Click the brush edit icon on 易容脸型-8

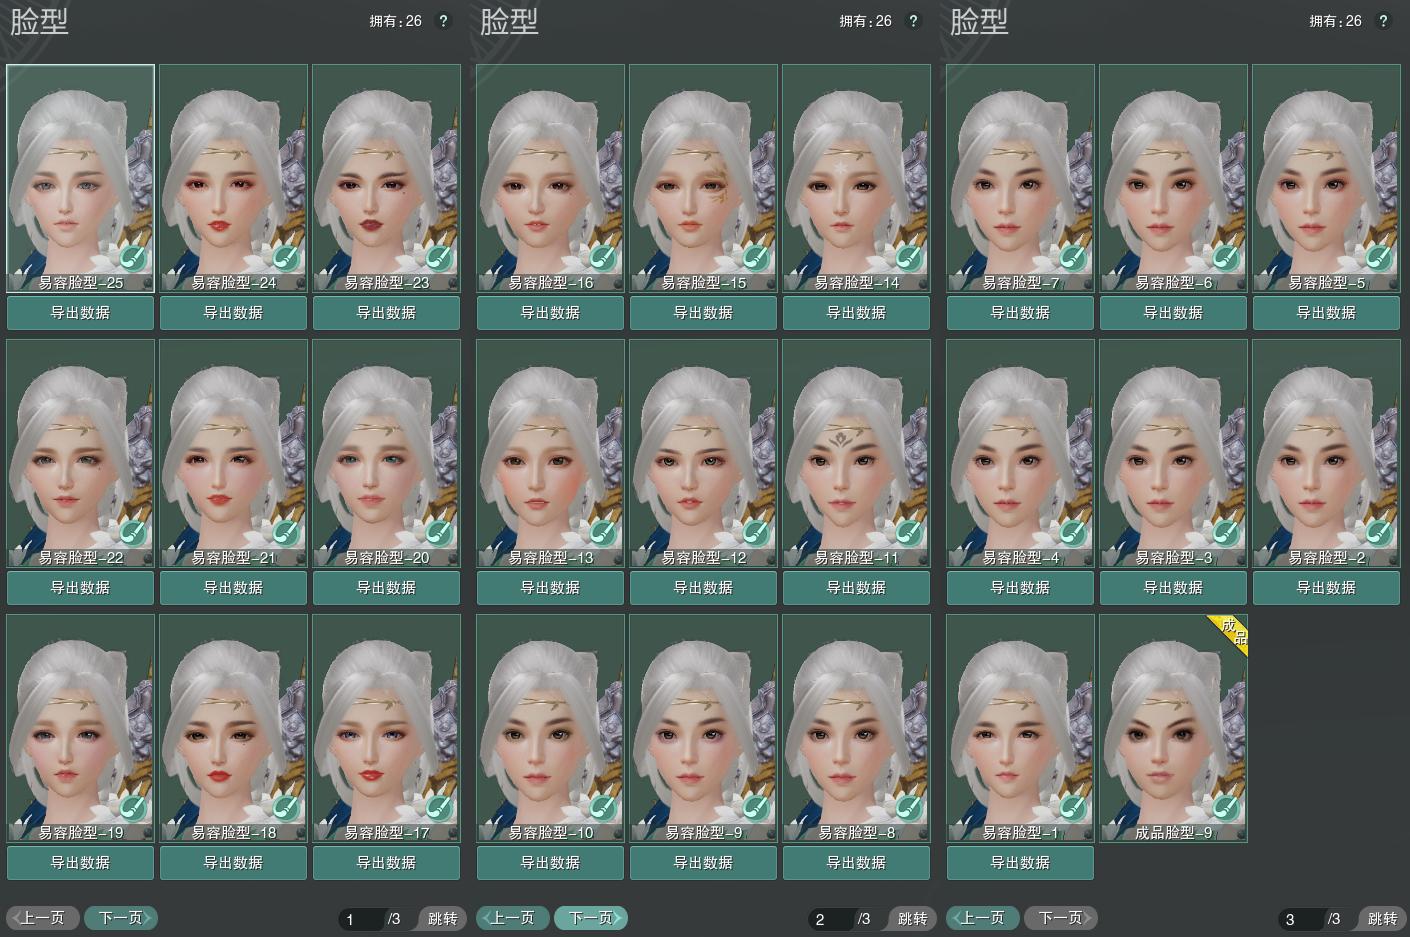point(909,808)
